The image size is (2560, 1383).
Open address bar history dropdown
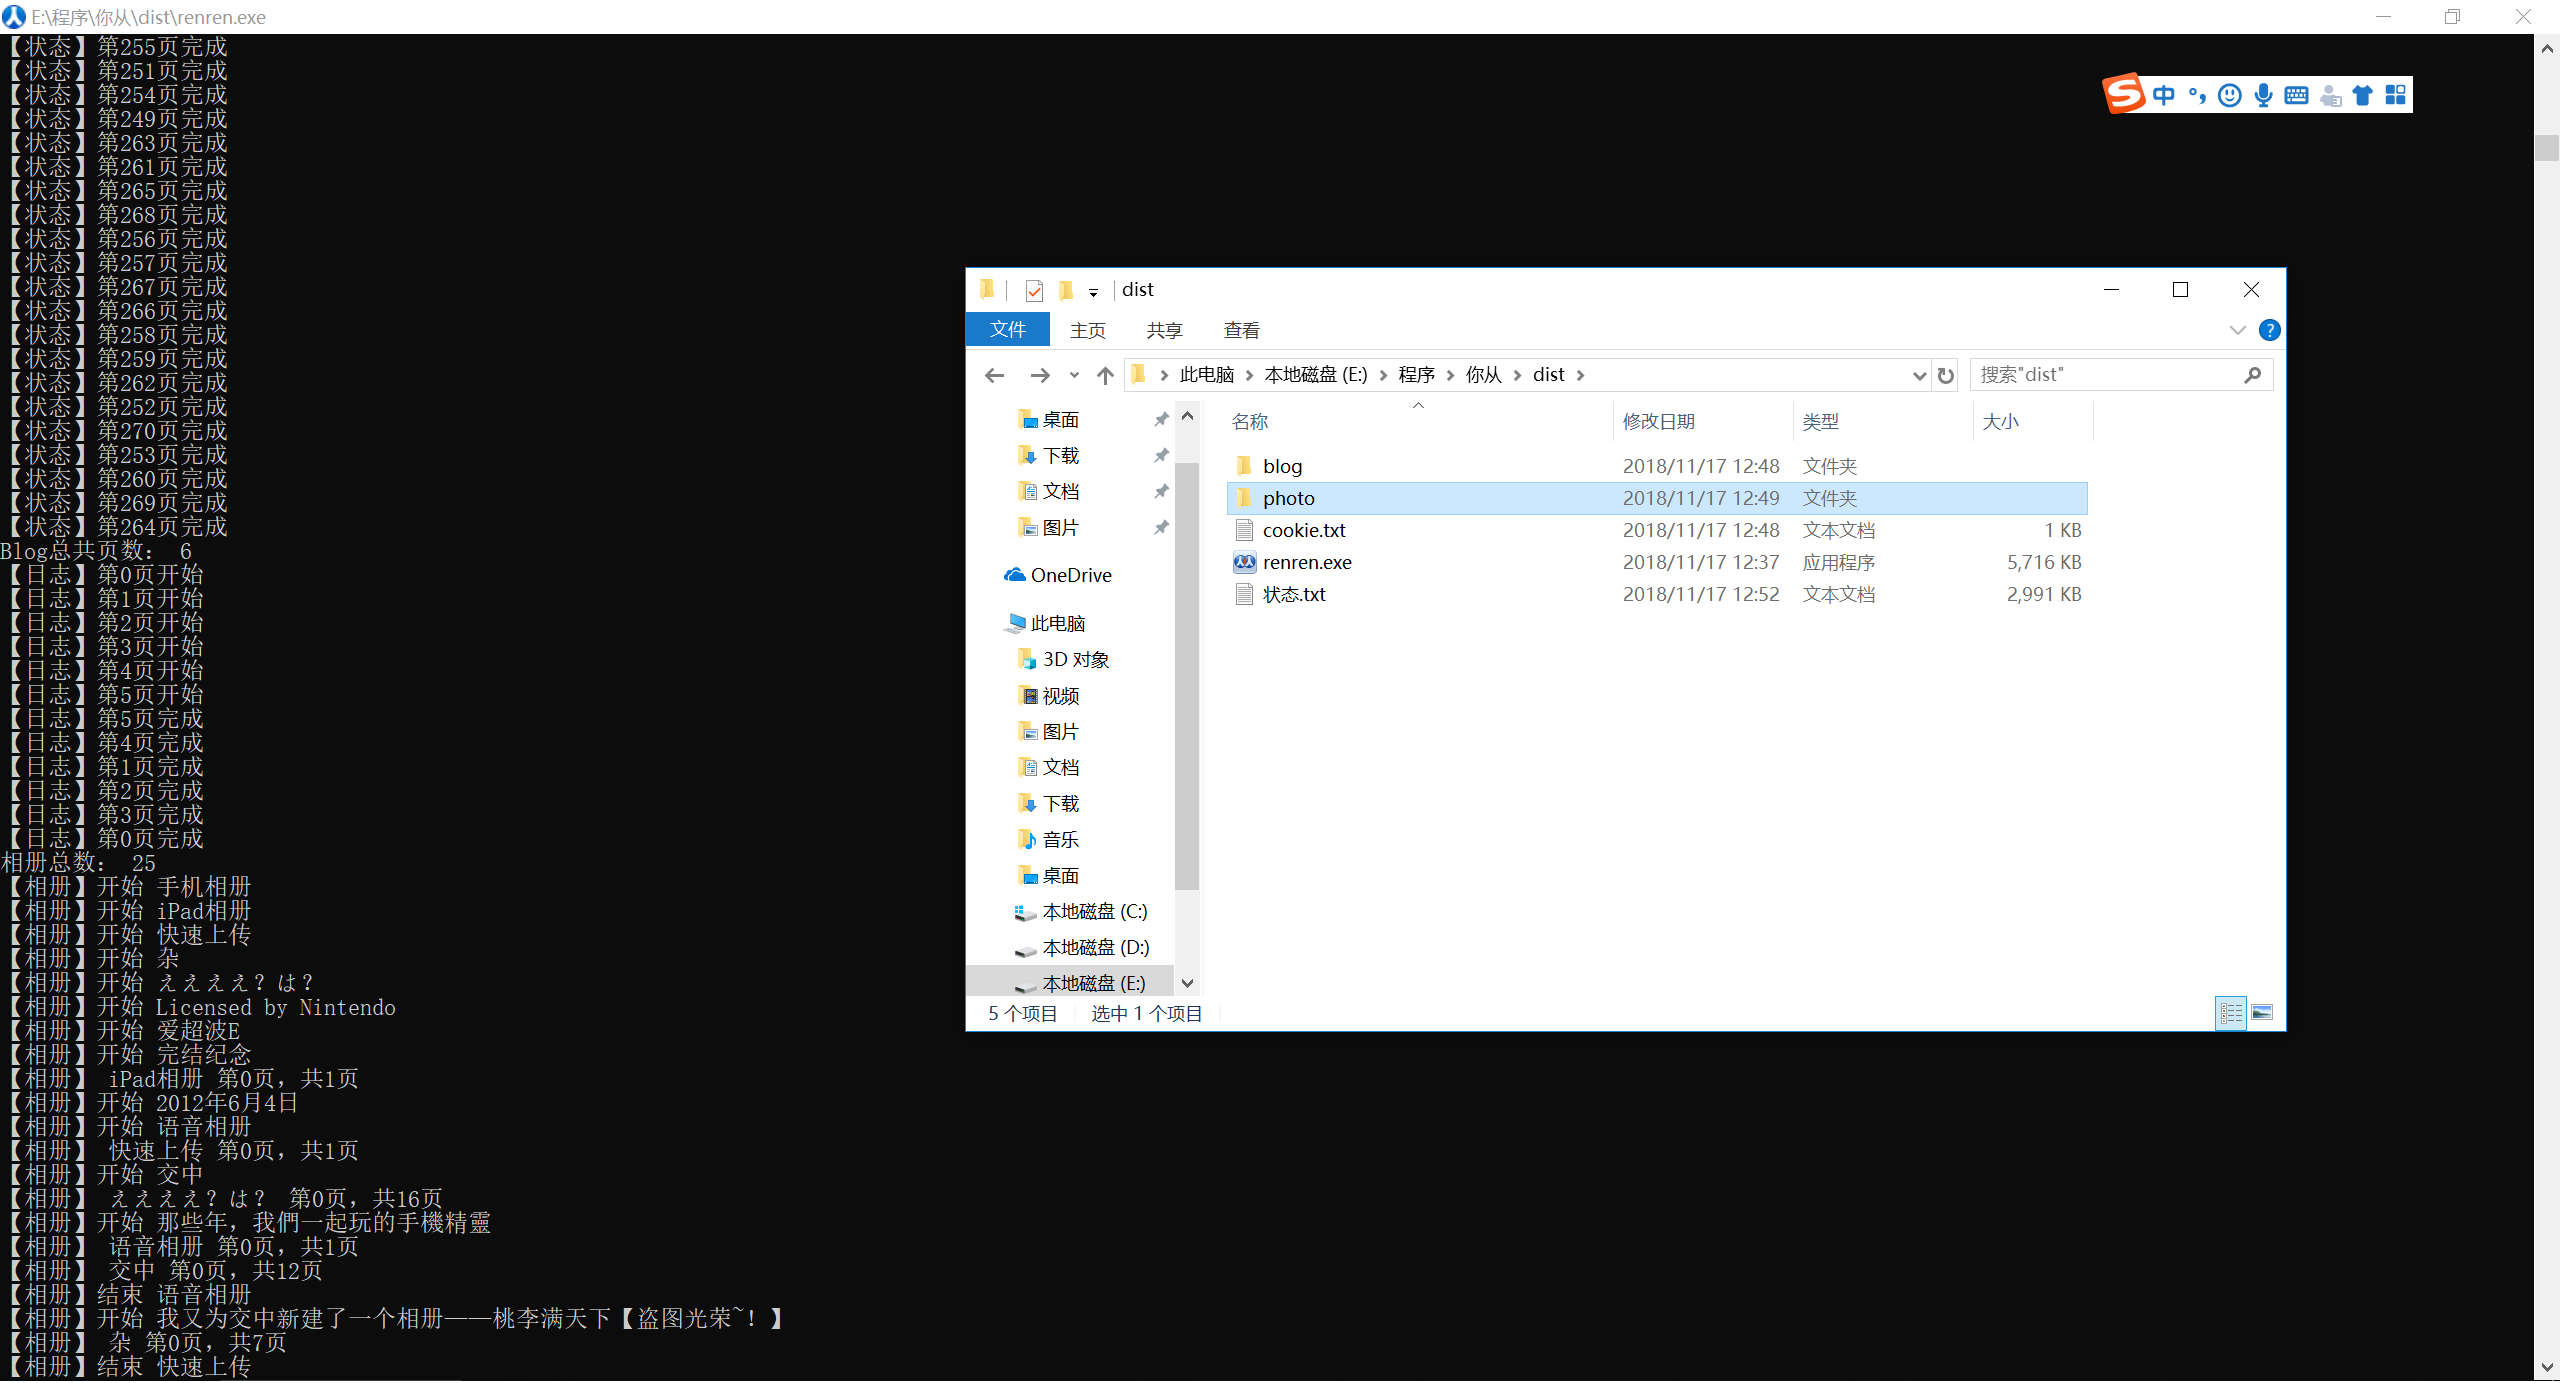pyautogui.click(x=1919, y=375)
